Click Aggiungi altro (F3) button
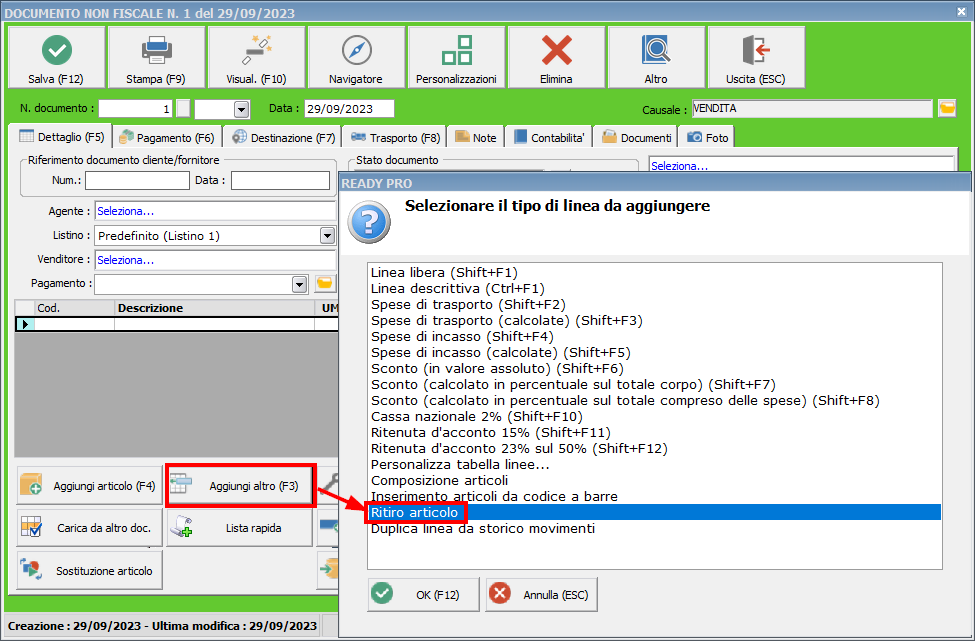This screenshot has width=975, height=641. click(241, 486)
